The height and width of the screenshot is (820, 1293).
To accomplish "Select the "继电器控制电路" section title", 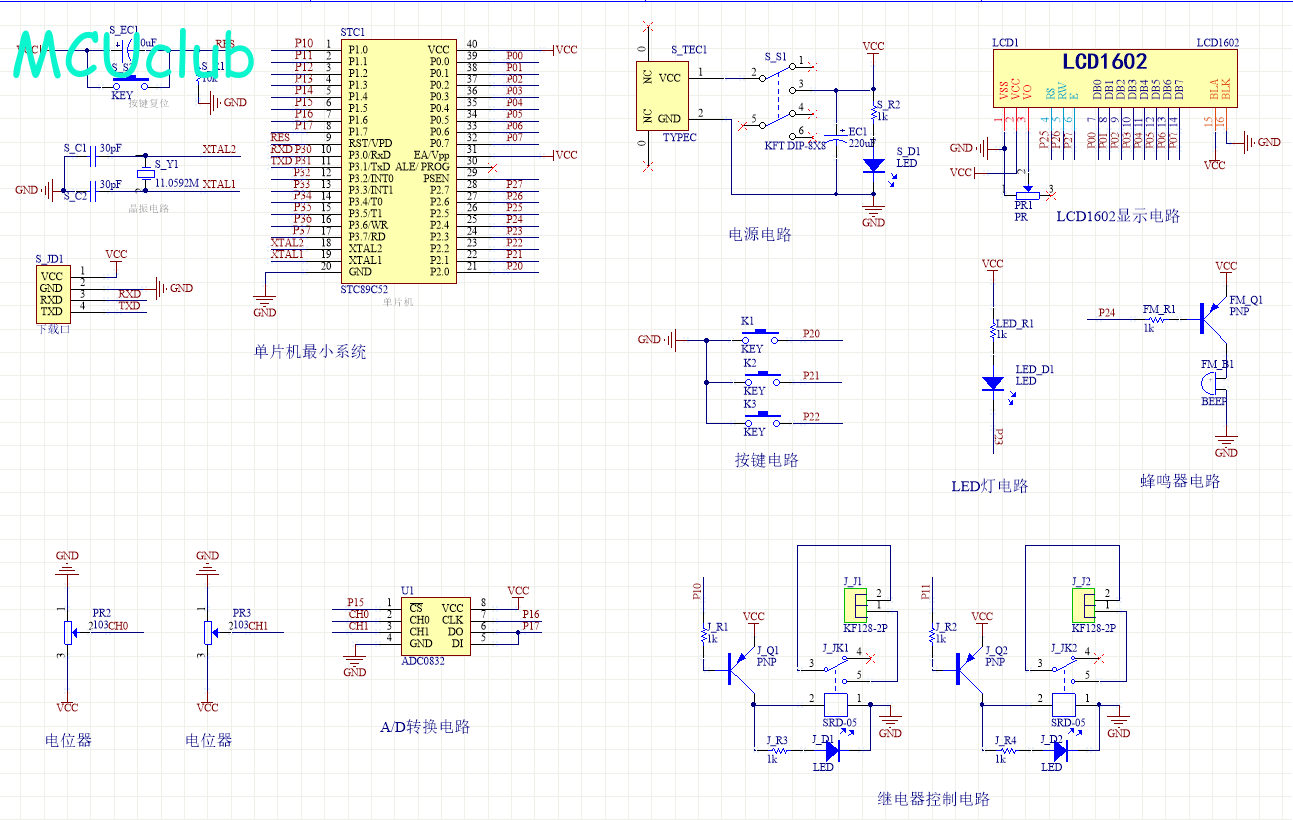I will (933, 799).
